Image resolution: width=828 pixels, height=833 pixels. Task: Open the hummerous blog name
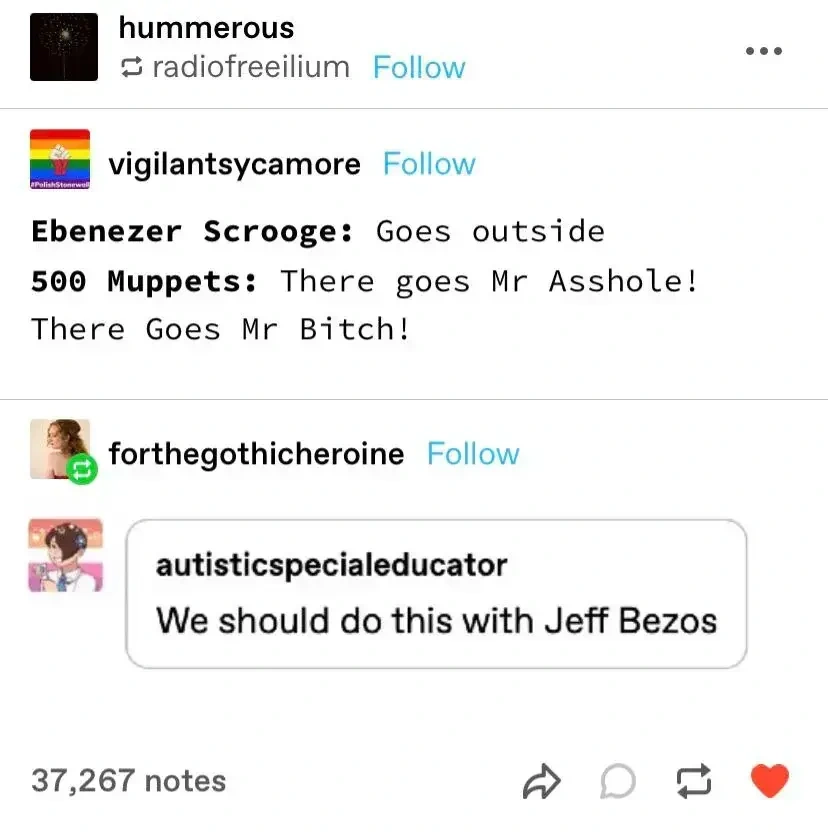206,28
